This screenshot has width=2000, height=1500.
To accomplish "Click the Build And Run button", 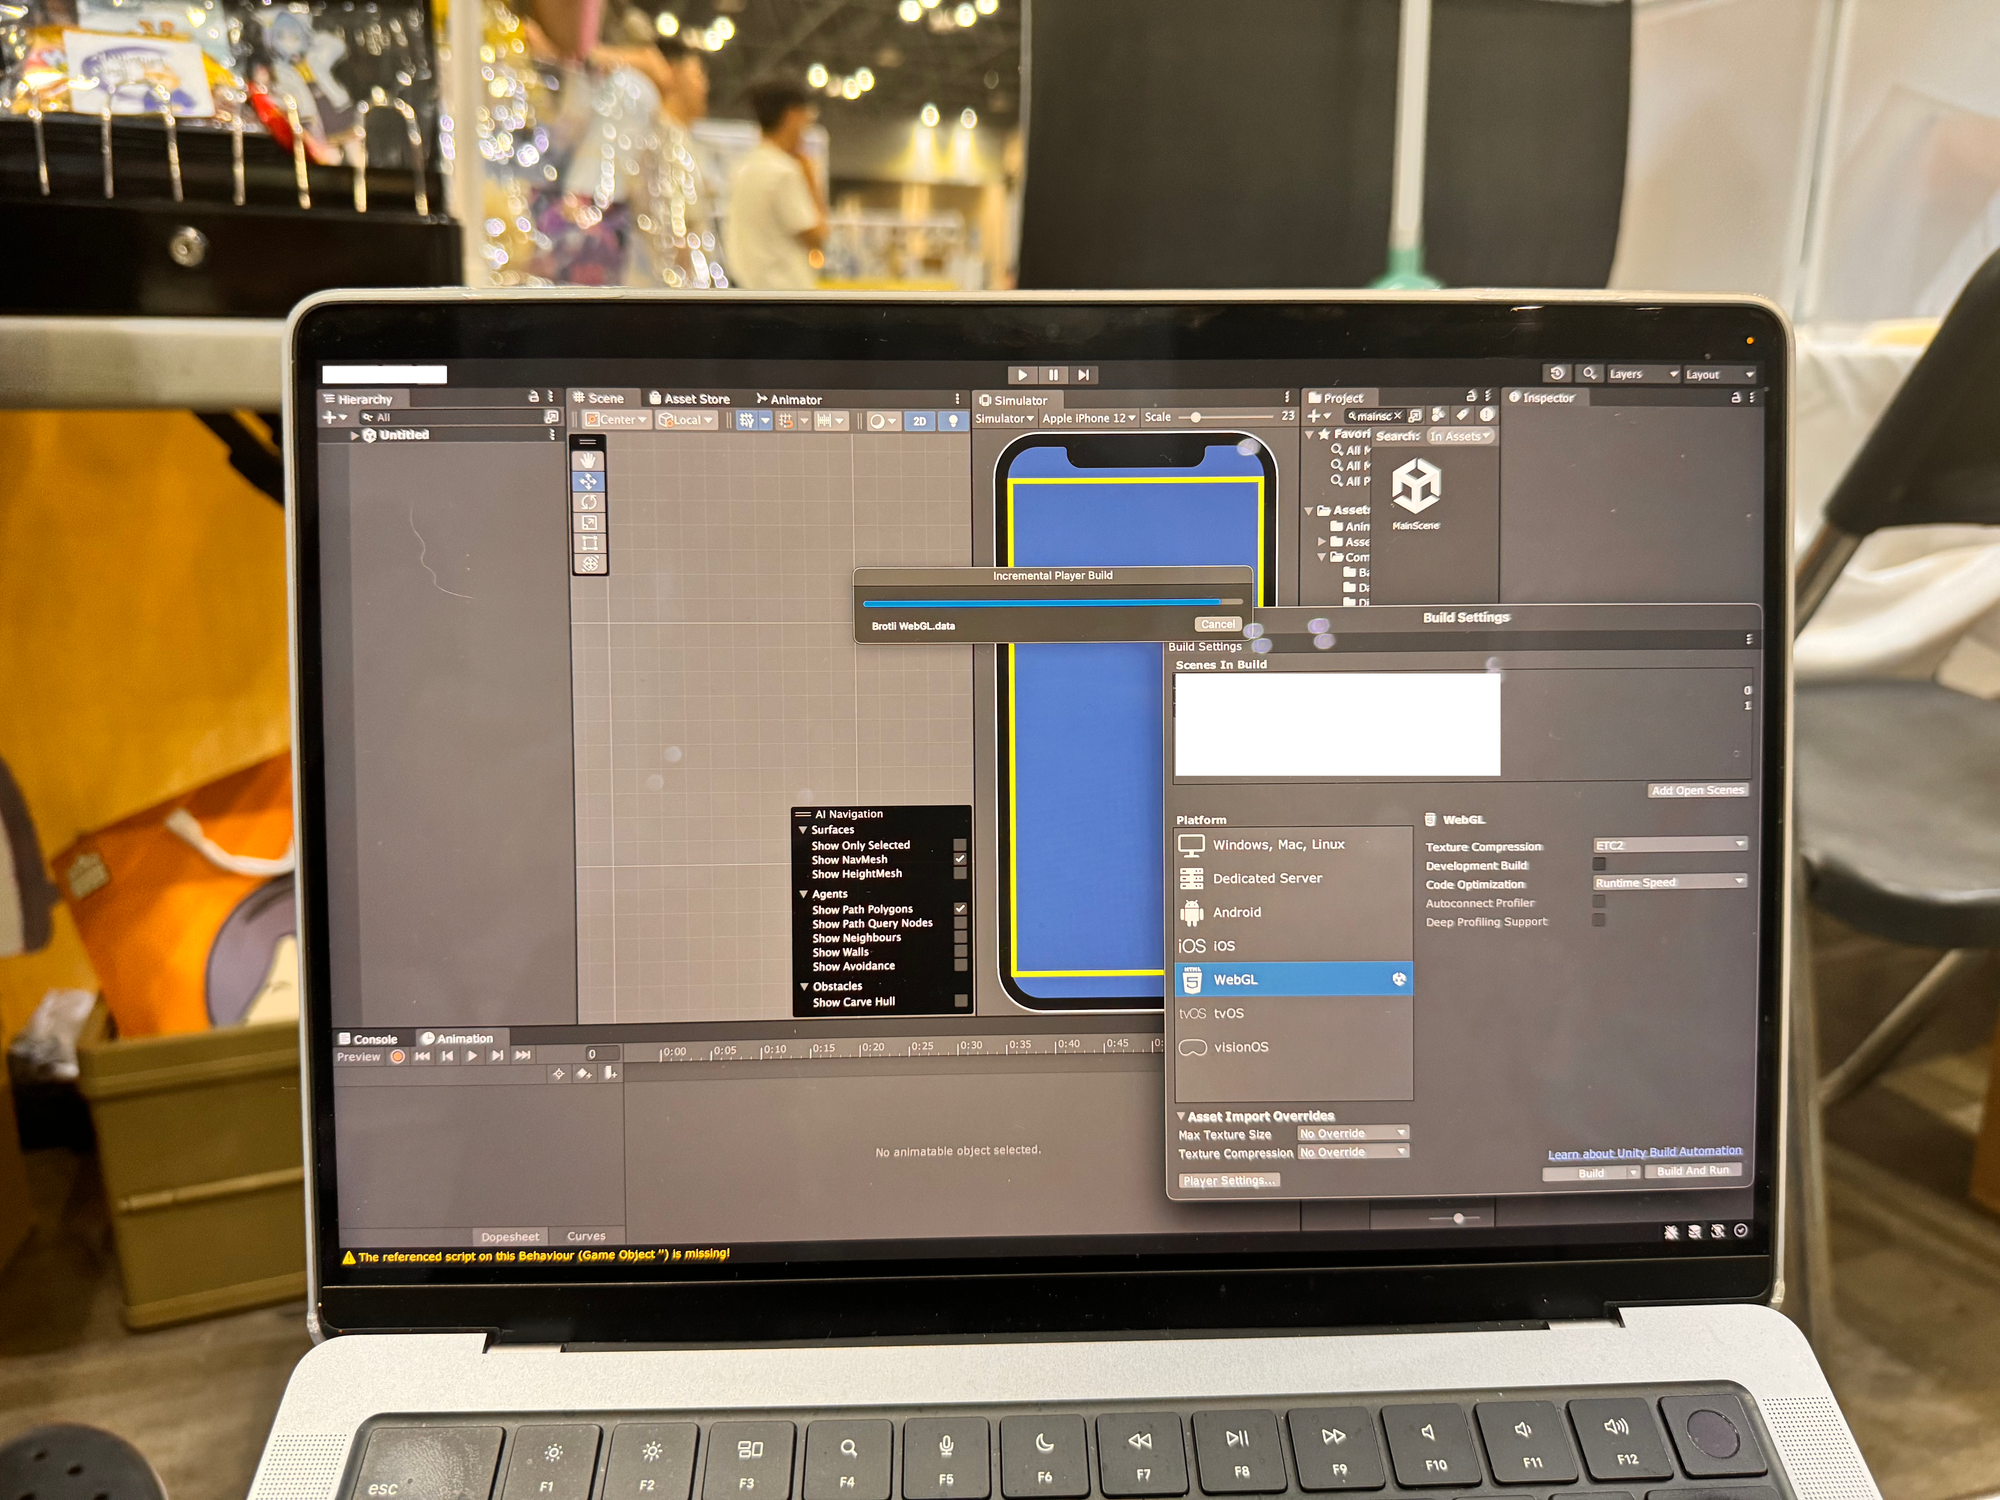I will (1692, 1171).
